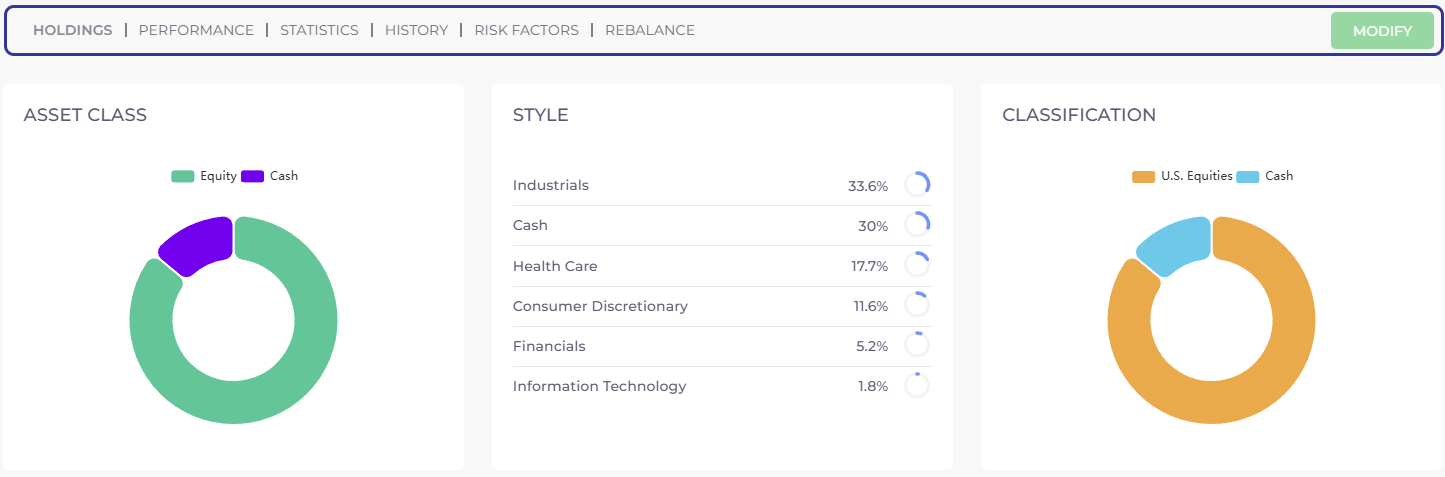Image resolution: width=1445 pixels, height=477 pixels.
Task: Click the Consumer Discretionary progress ring
Action: (x=917, y=305)
